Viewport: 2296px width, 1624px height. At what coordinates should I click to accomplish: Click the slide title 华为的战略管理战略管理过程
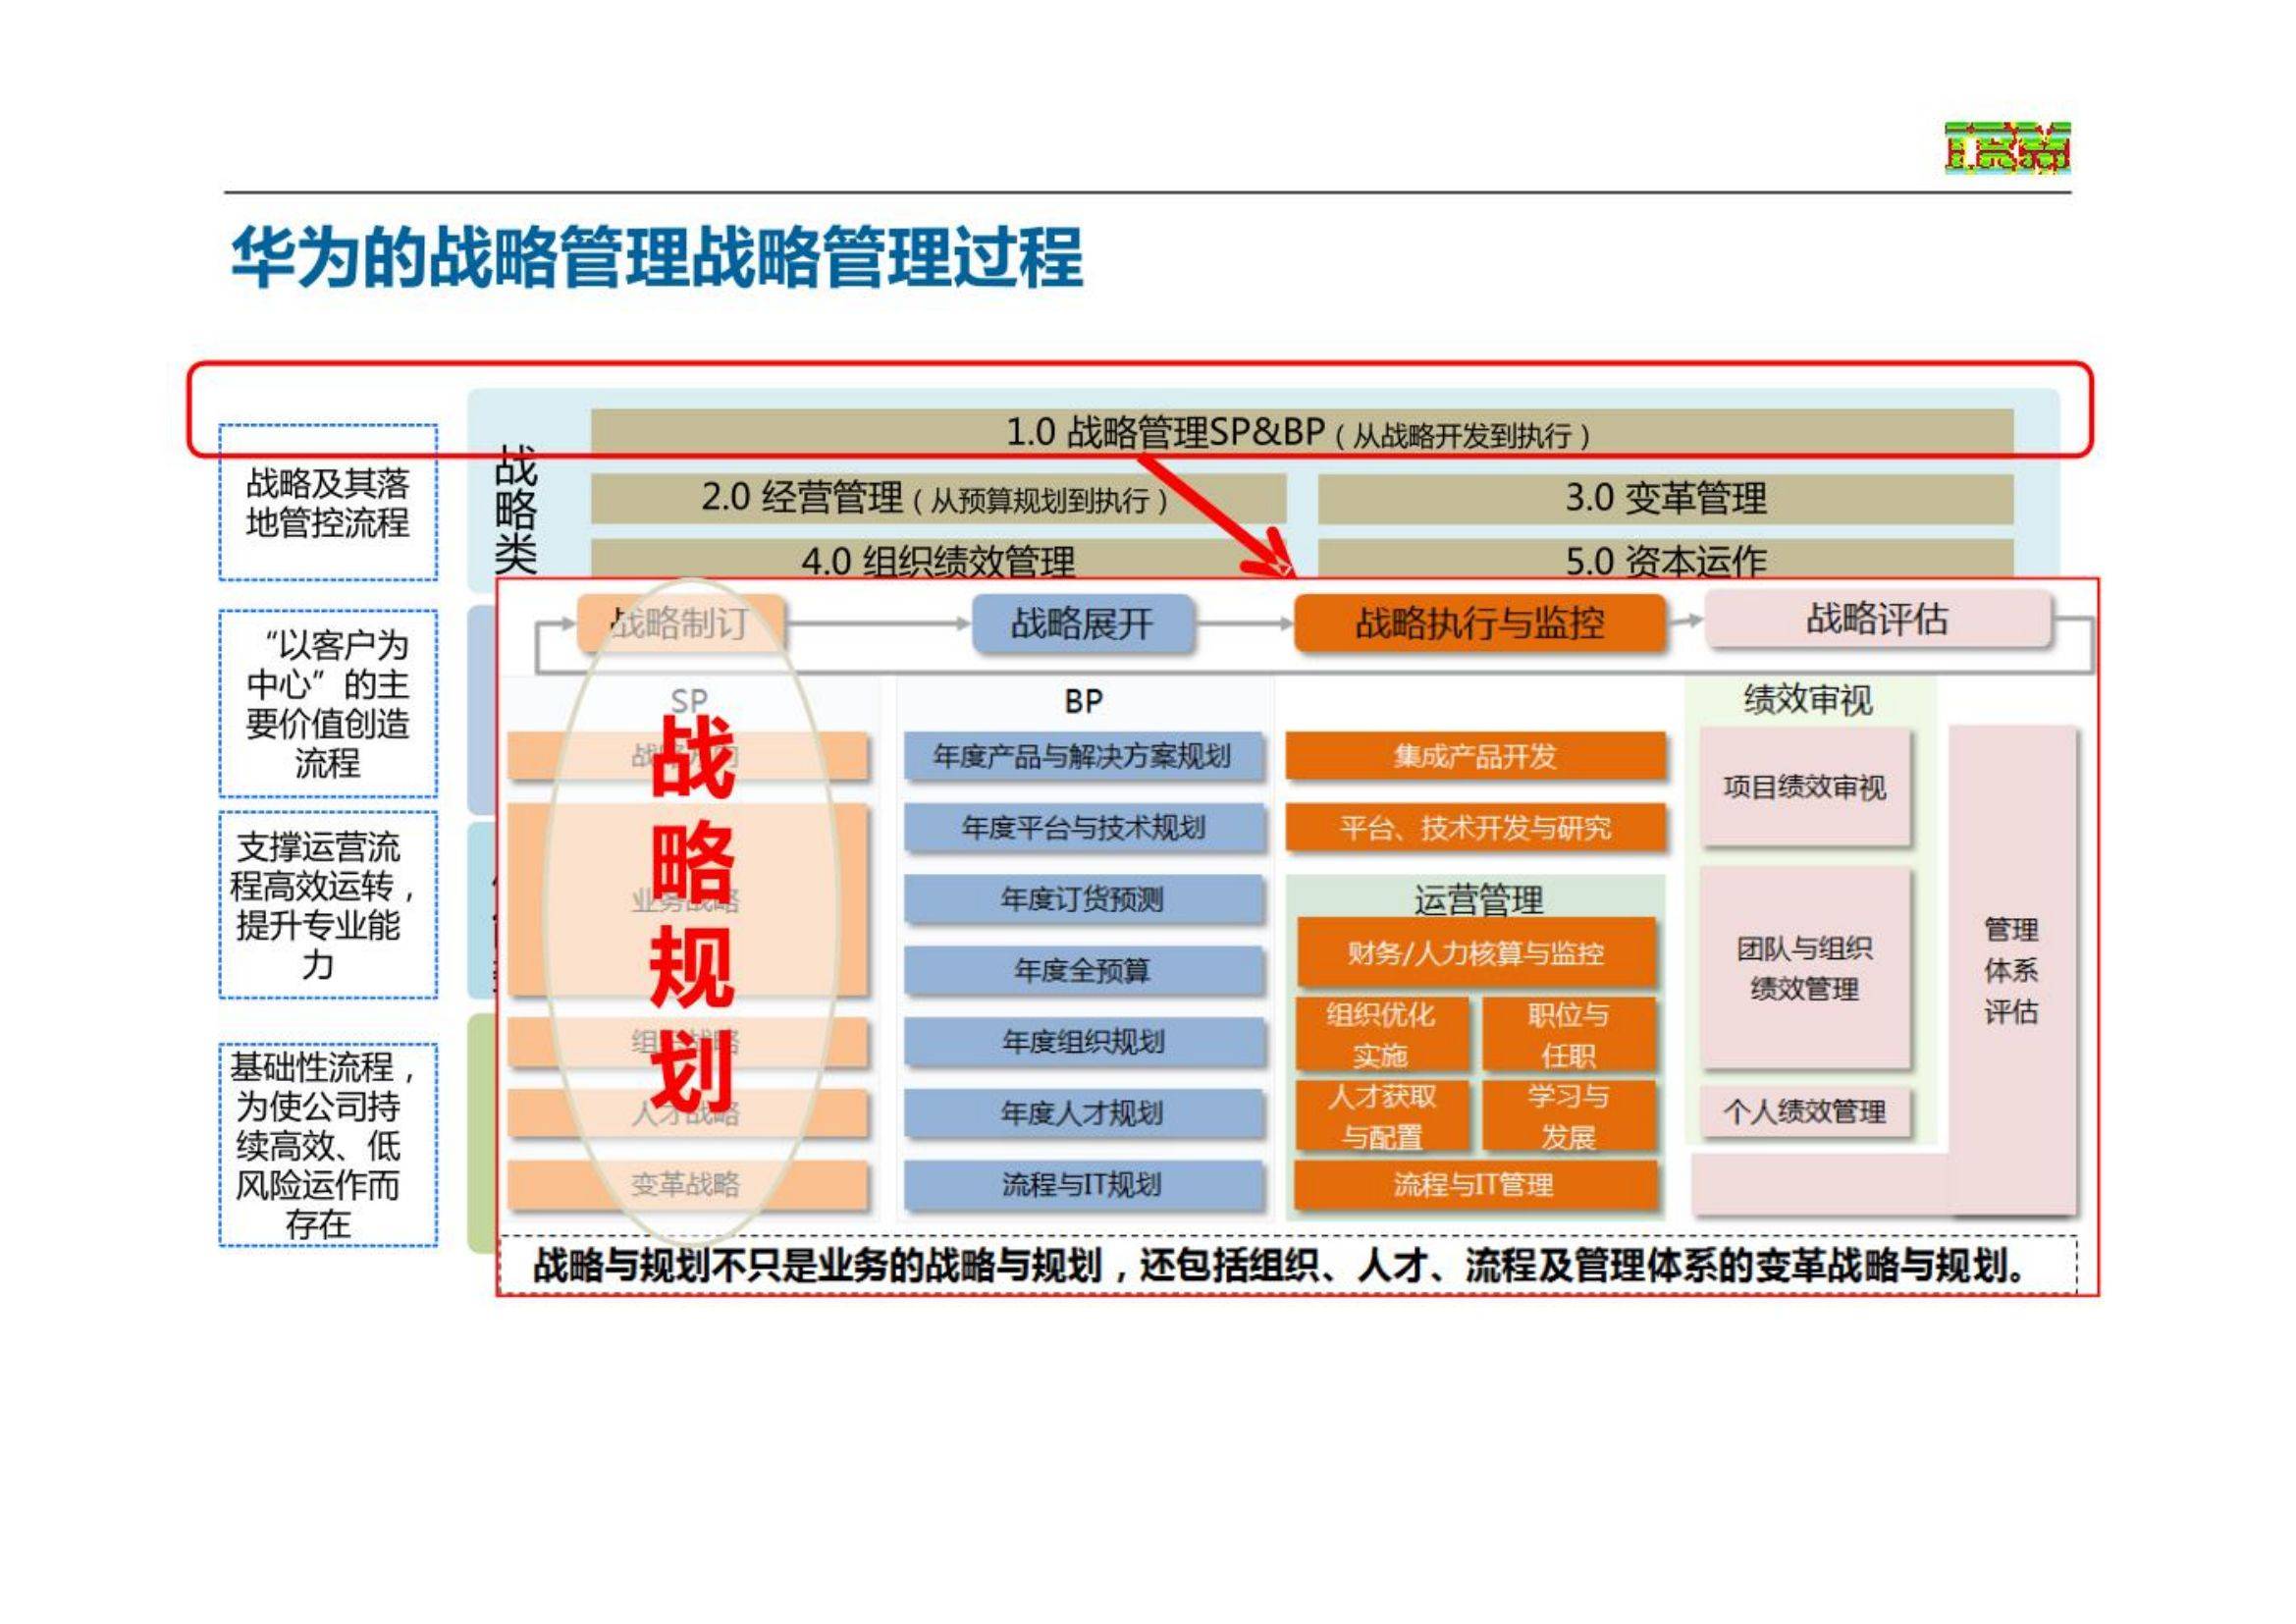pyautogui.click(x=657, y=257)
